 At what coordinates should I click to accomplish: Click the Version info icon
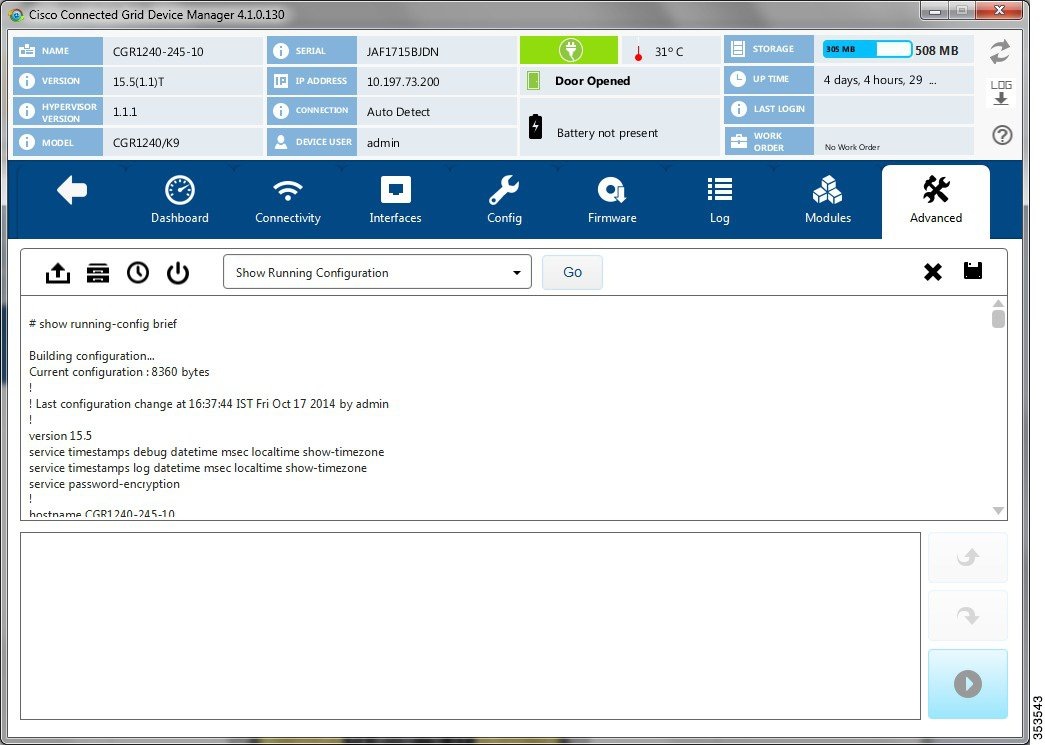[27, 81]
